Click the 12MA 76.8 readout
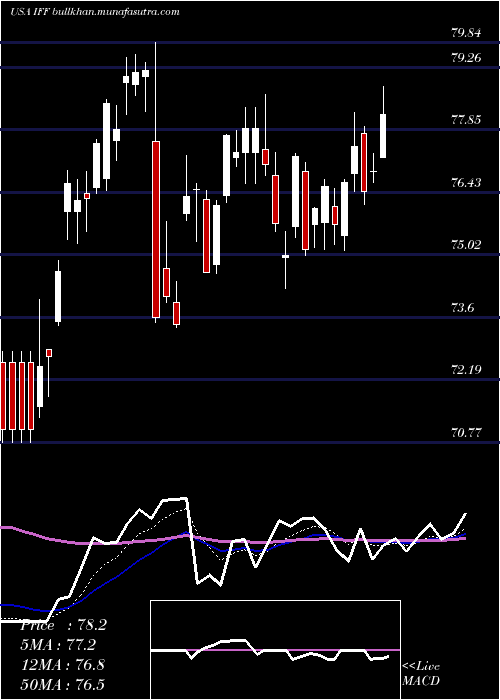Image resolution: width=500 pixels, height=700 pixels. (x=62, y=664)
